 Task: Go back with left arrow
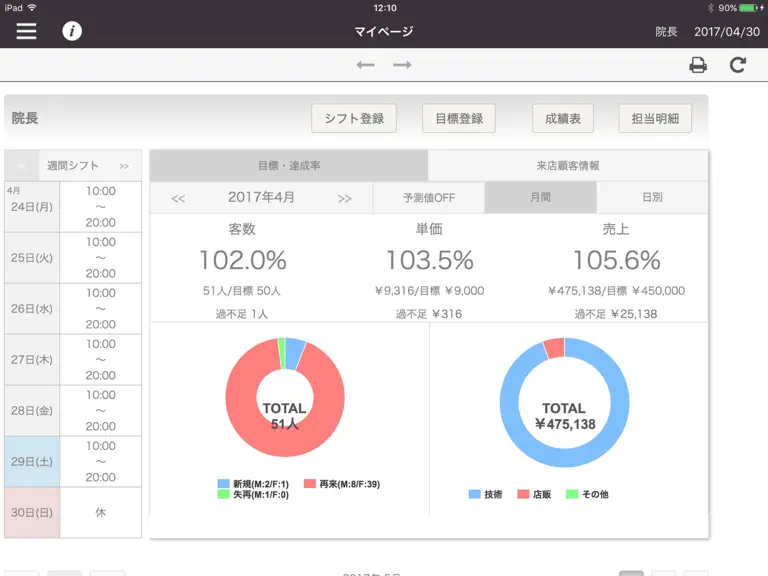pyautogui.click(x=365, y=65)
